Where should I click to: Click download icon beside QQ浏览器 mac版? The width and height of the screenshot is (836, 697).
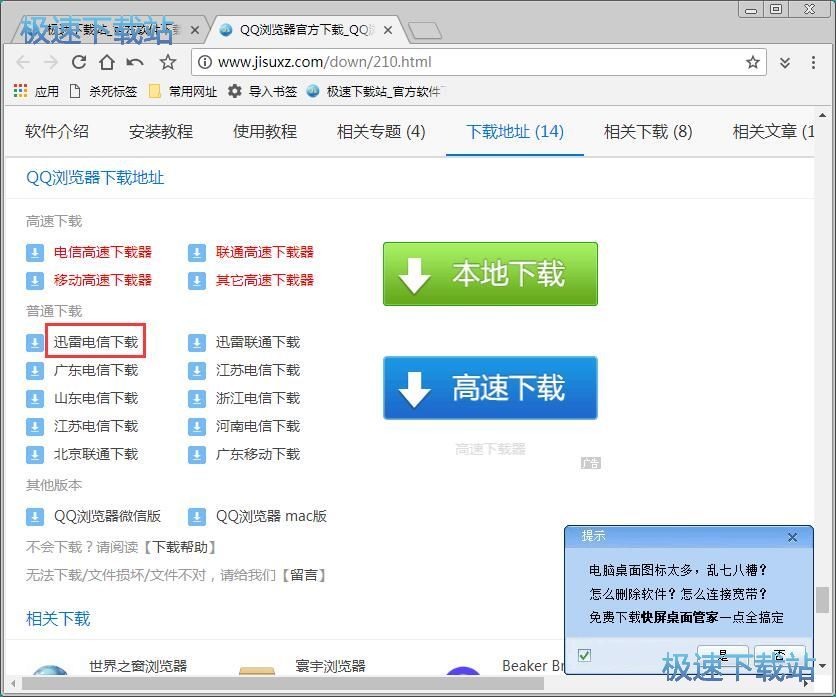(x=197, y=517)
